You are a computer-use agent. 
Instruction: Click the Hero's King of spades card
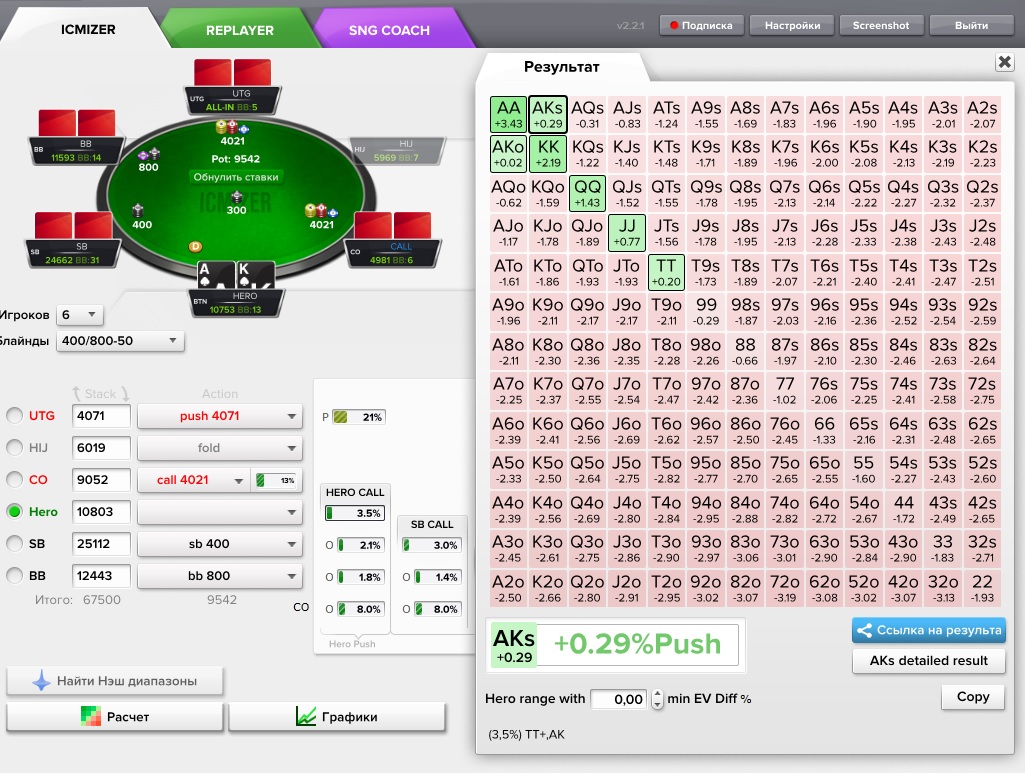(x=255, y=276)
